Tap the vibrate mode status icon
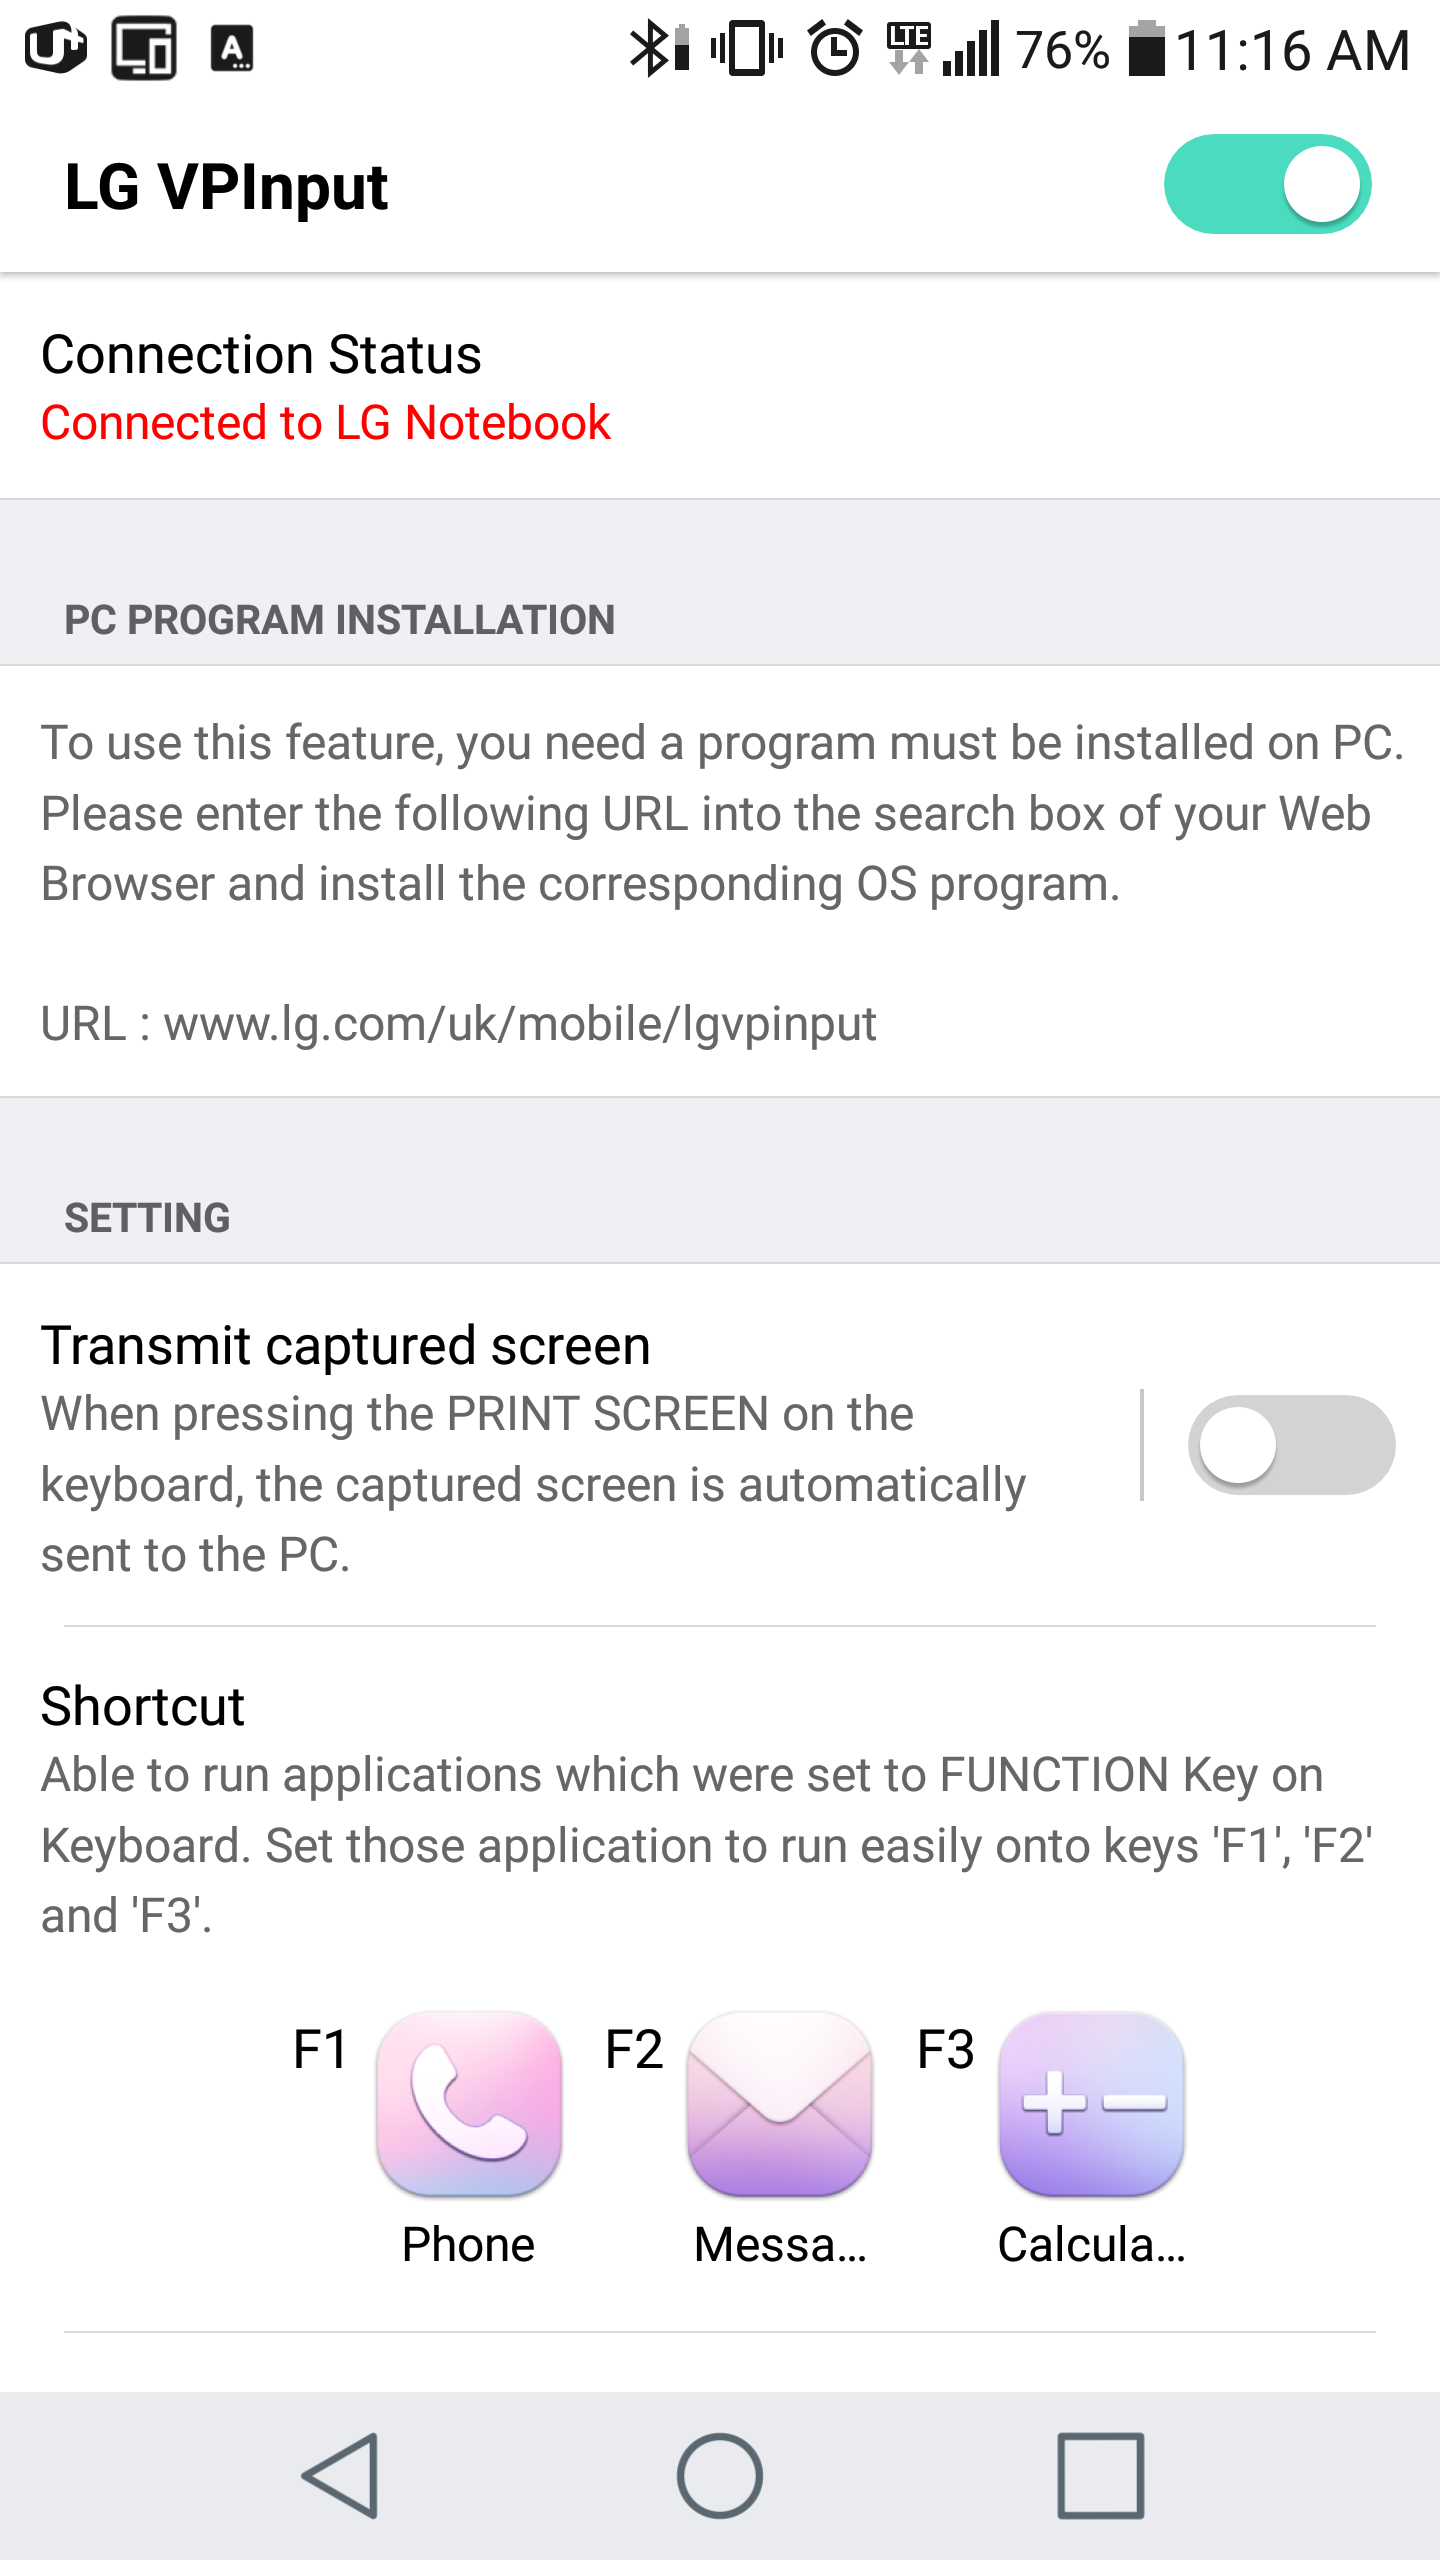The height and width of the screenshot is (2560, 1440). coord(747,48)
